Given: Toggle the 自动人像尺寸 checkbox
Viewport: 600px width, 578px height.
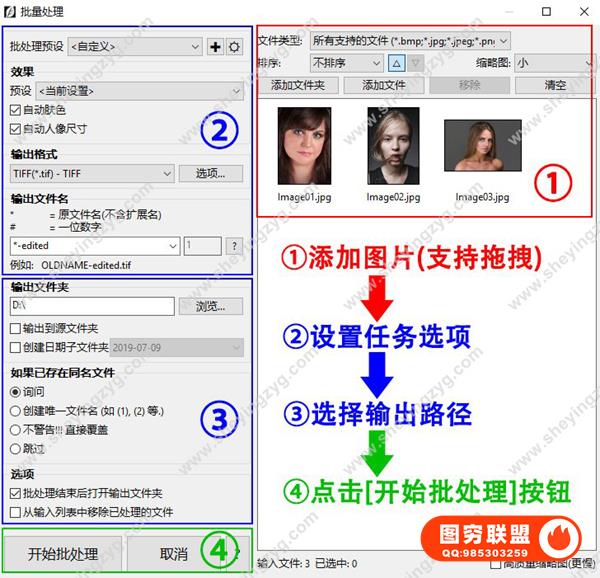Looking at the screenshot, I should [15, 129].
